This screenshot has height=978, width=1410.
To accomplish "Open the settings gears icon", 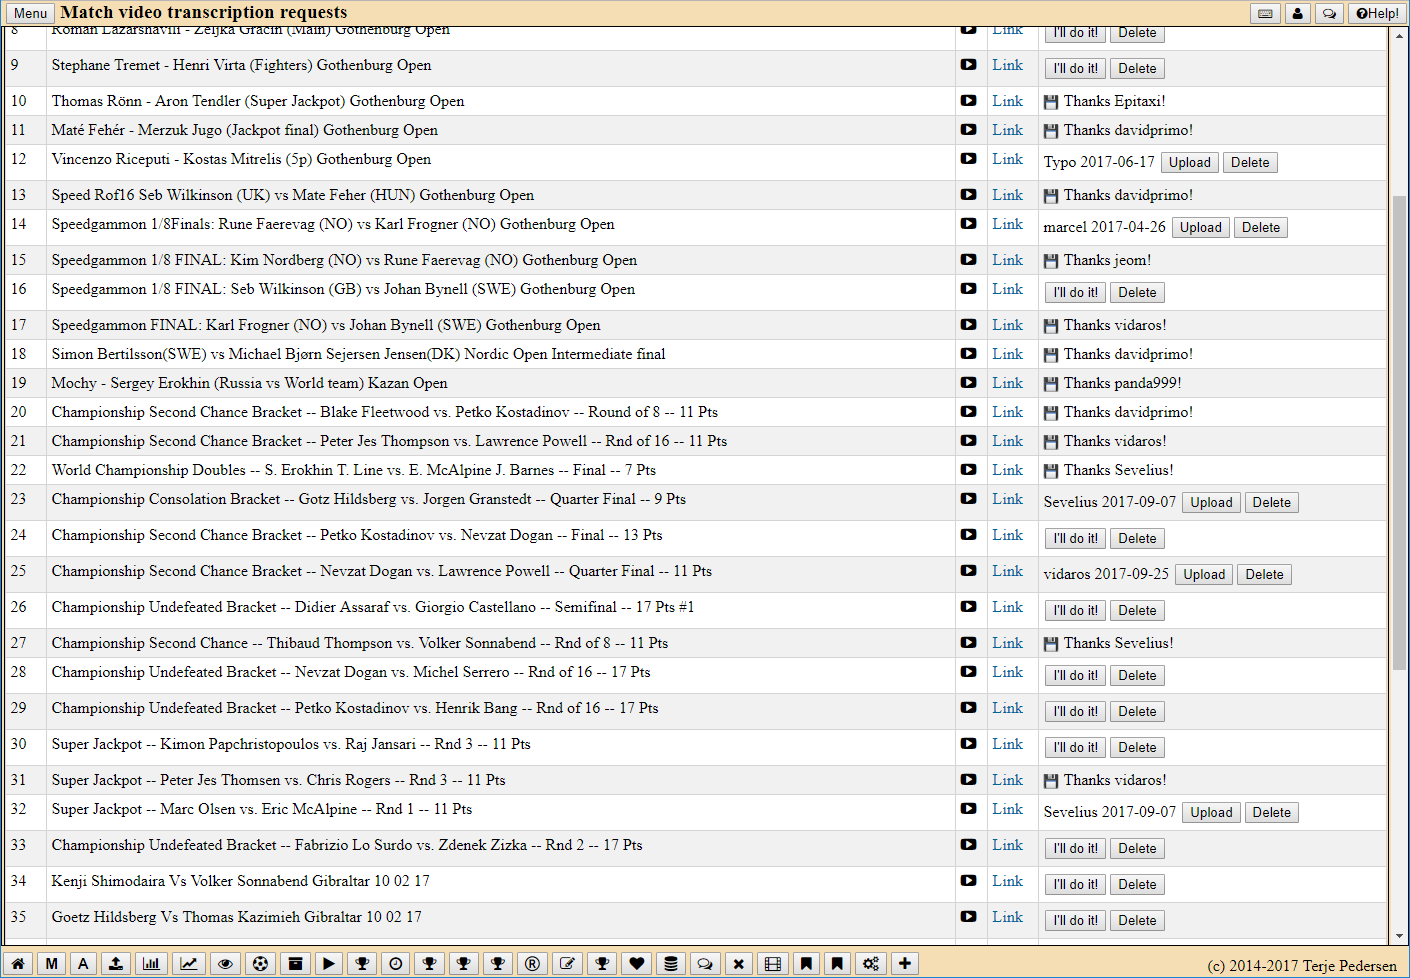I will click(871, 964).
